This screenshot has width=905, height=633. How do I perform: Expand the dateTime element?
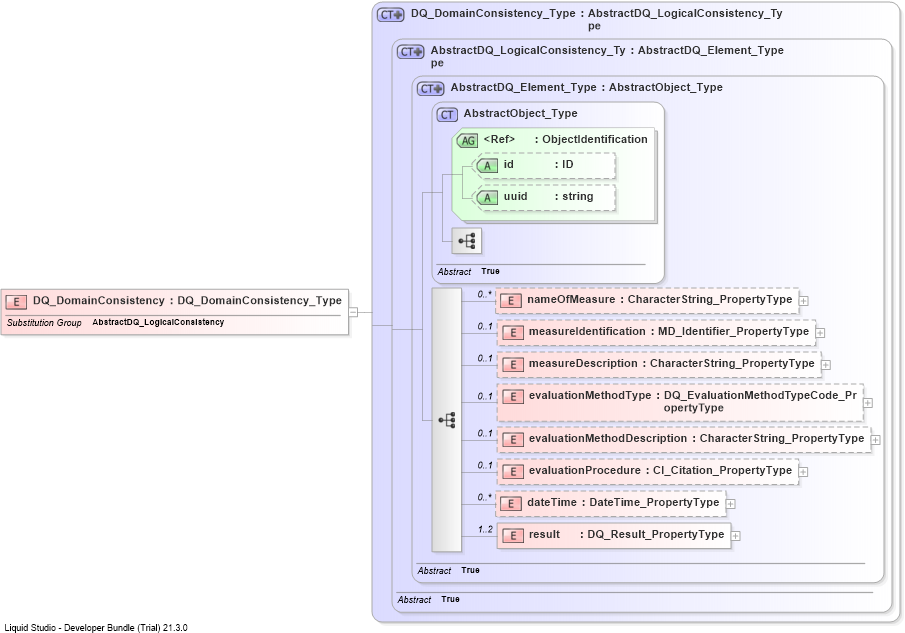[730, 504]
